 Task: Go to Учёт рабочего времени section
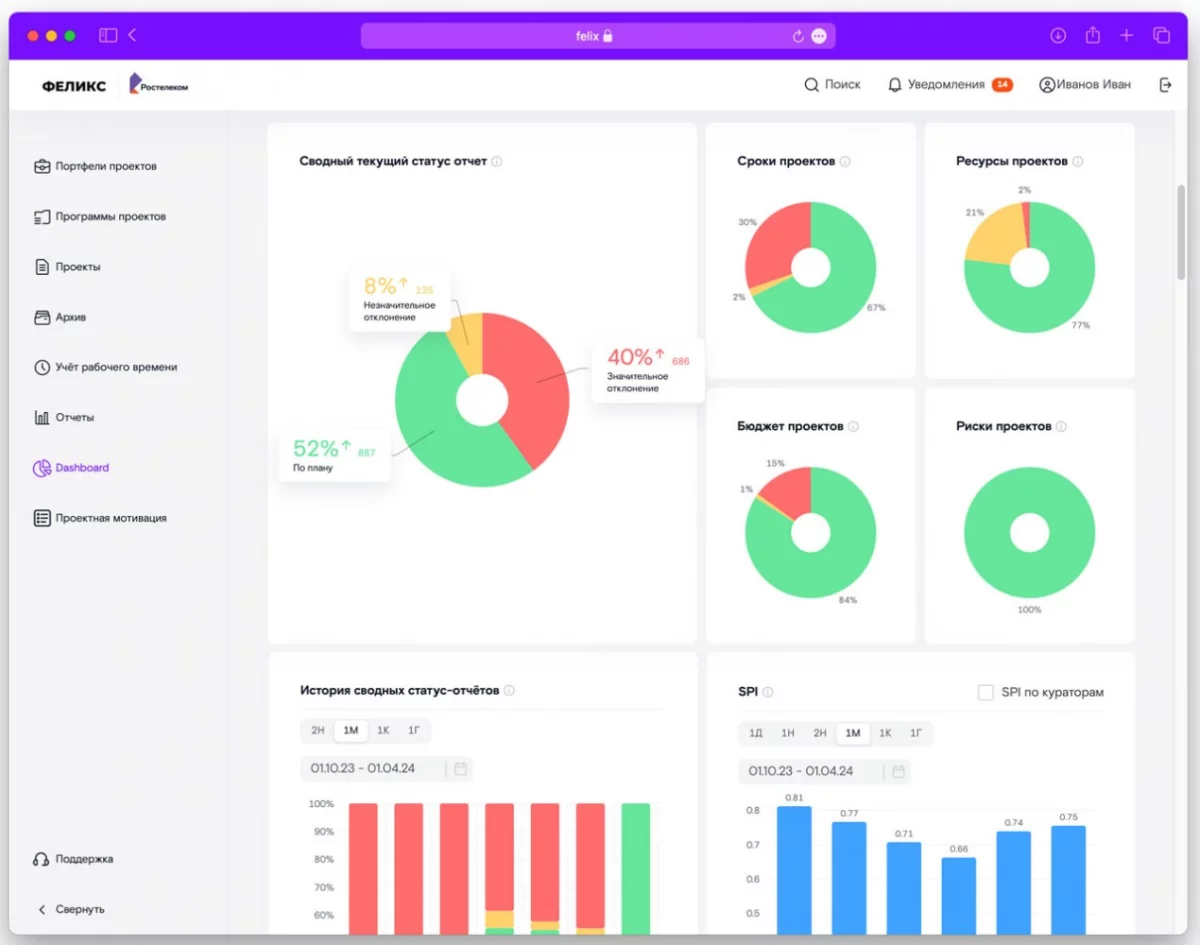(115, 367)
